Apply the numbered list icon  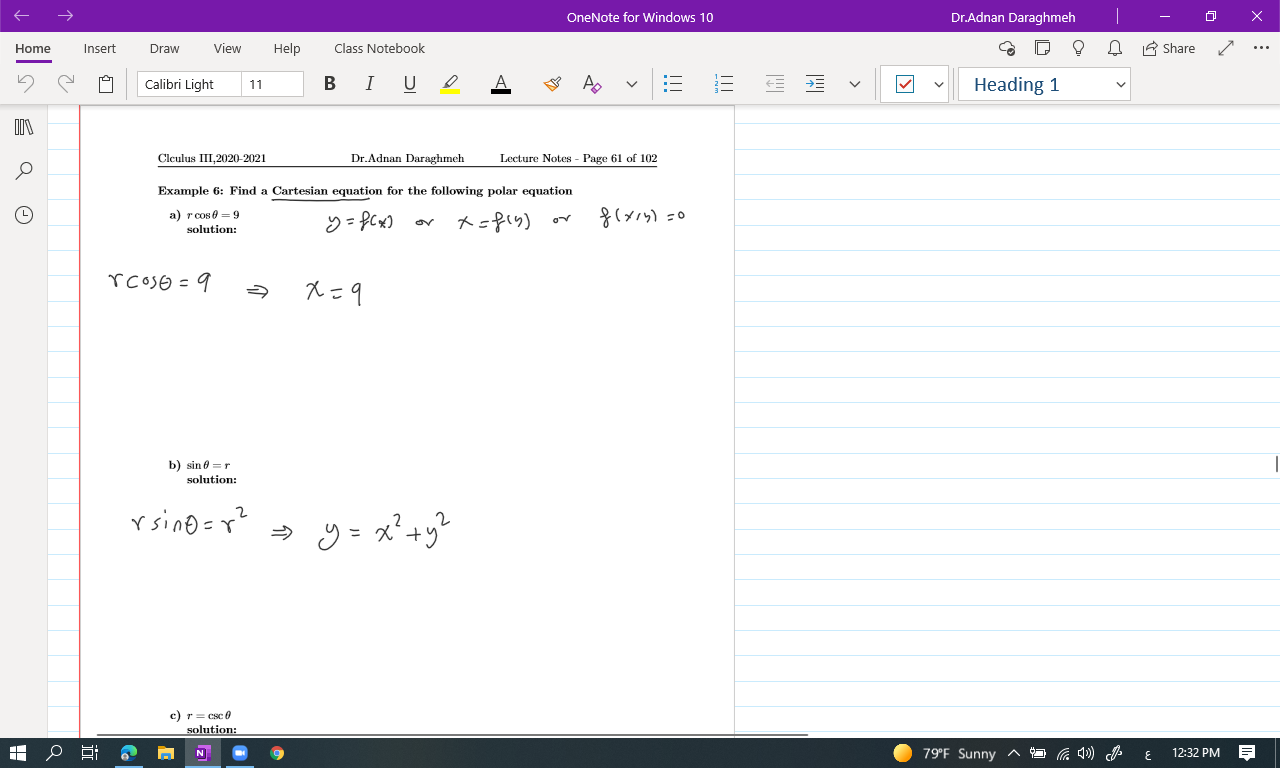tap(725, 84)
